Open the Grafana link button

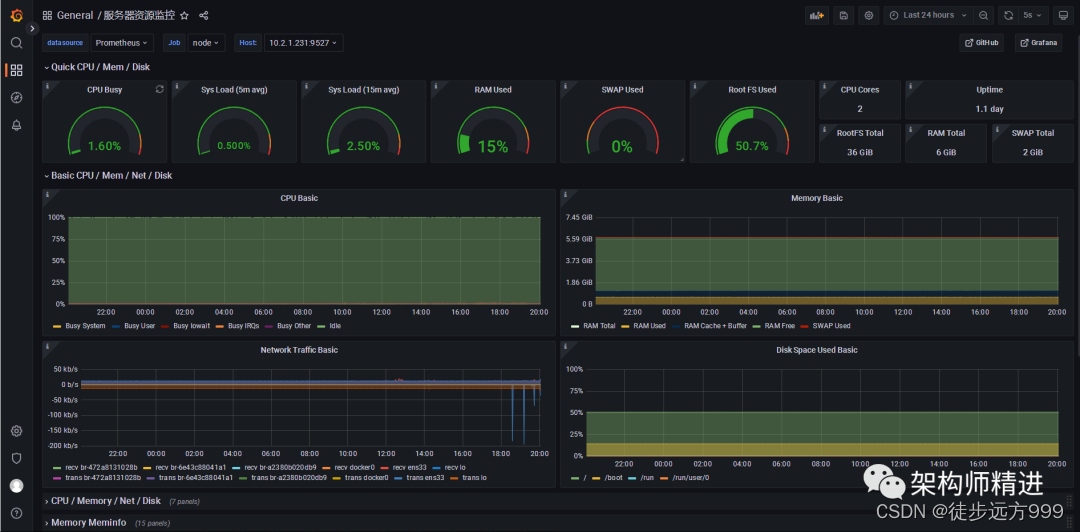pos(1038,43)
